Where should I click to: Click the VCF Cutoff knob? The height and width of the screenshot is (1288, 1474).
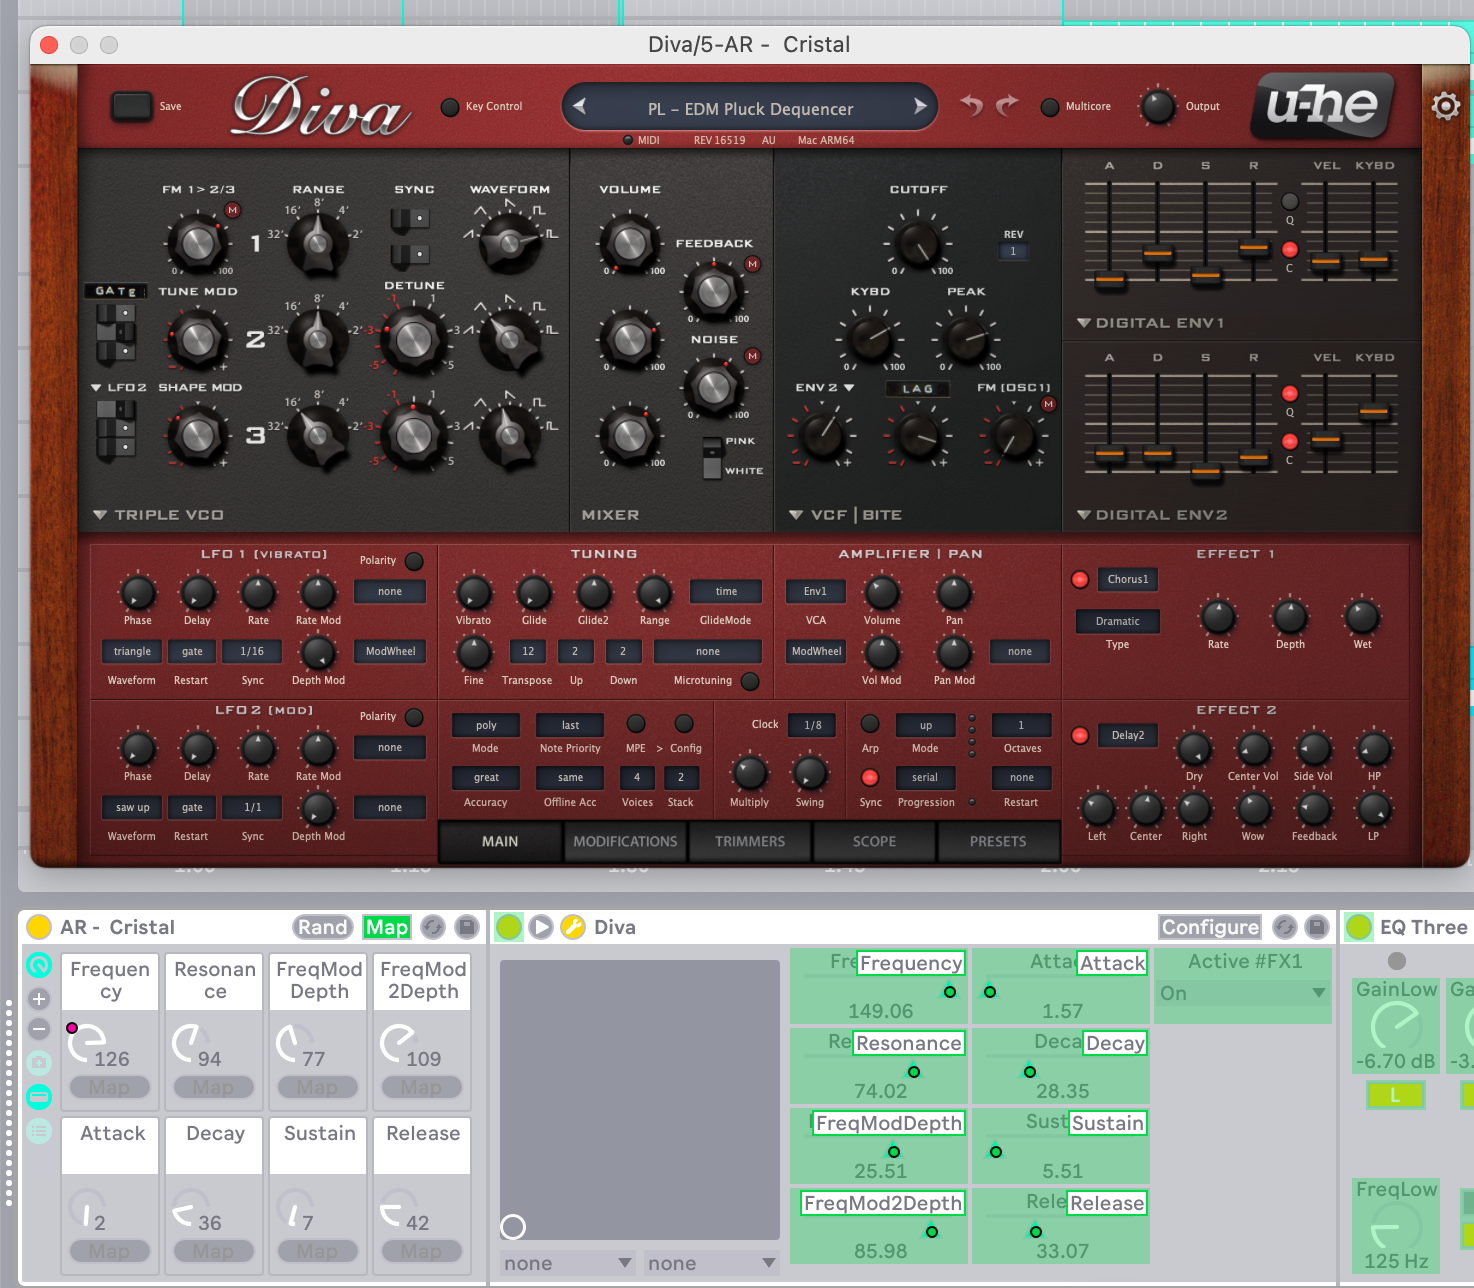pyautogui.click(x=917, y=243)
